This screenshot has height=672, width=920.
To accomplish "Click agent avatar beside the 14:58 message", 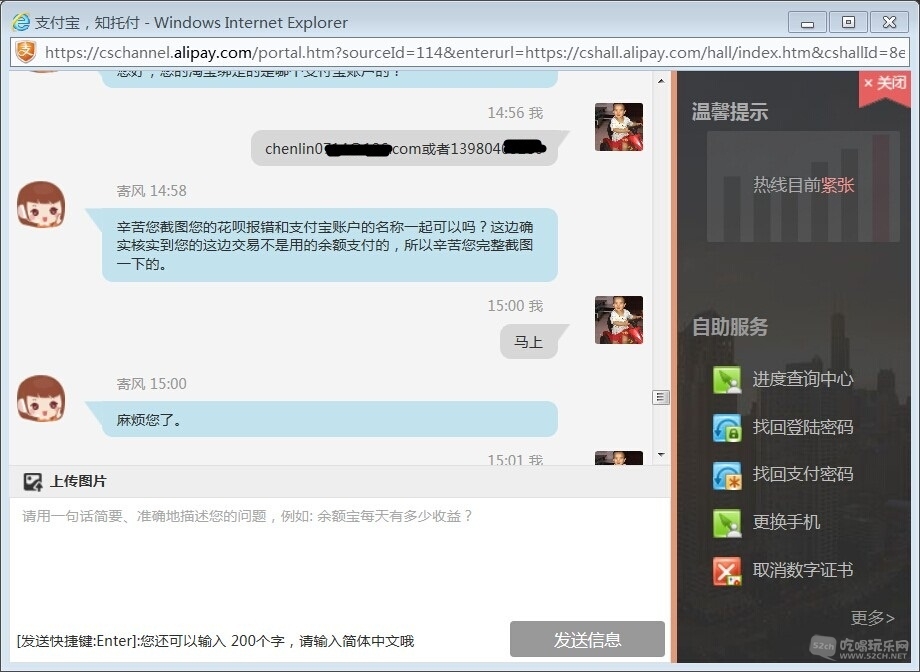I will (x=40, y=205).
